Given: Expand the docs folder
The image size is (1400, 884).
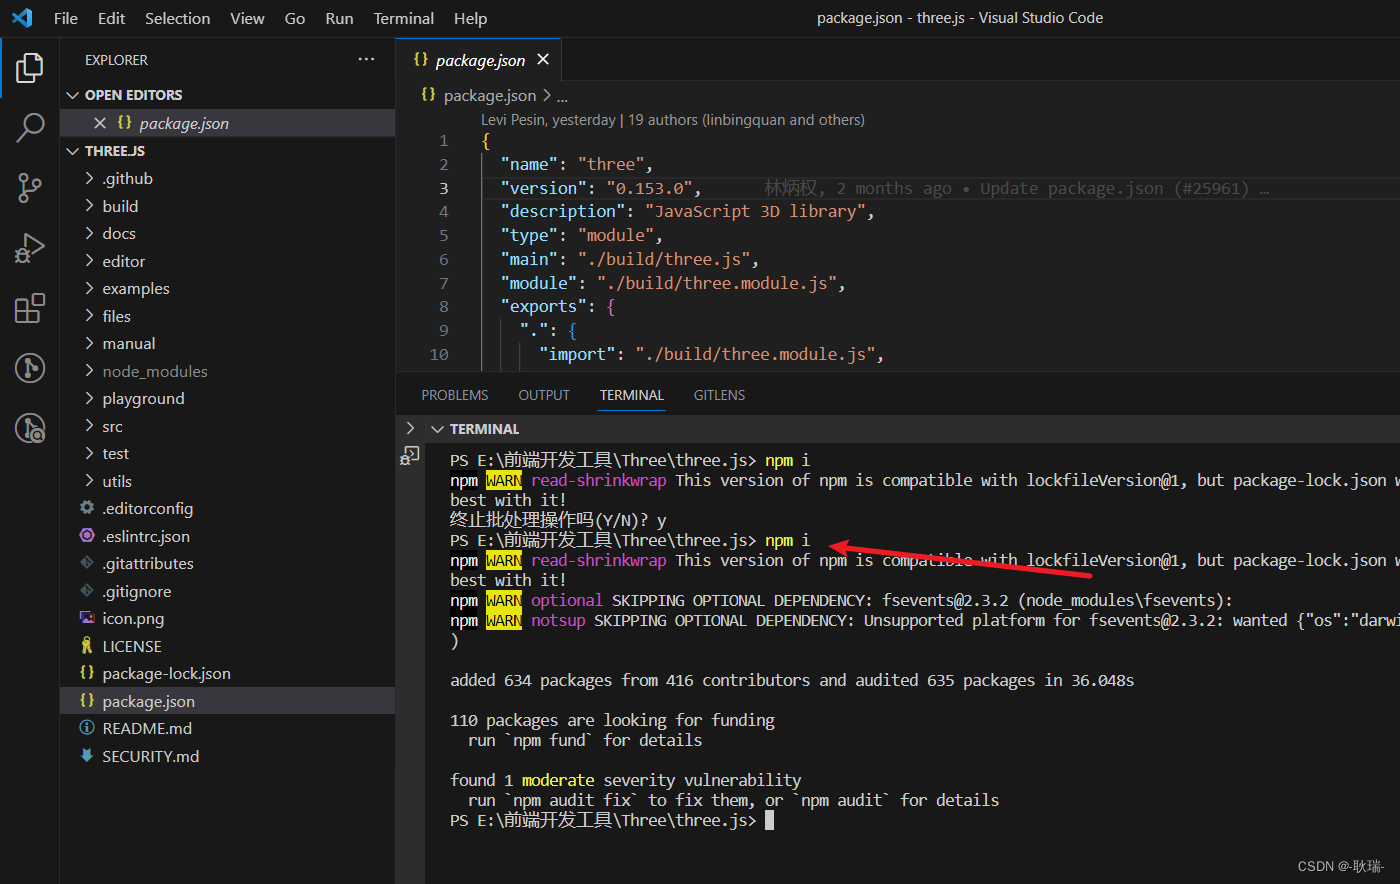Looking at the screenshot, I should 90,233.
